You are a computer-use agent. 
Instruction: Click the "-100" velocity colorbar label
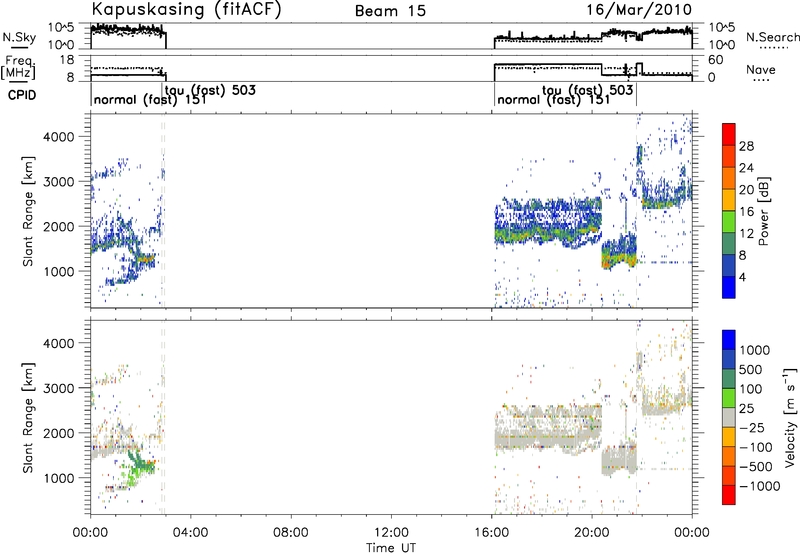756,447
